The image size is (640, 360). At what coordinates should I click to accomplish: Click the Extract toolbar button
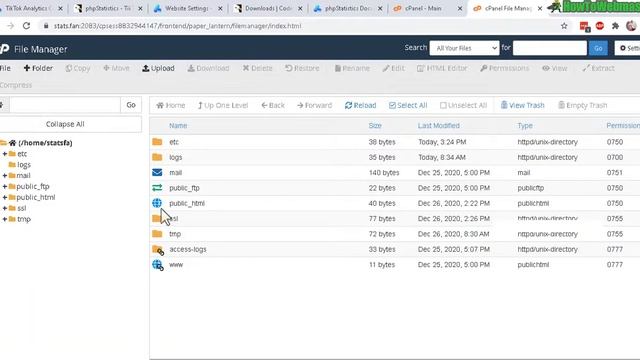[x=598, y=68]
